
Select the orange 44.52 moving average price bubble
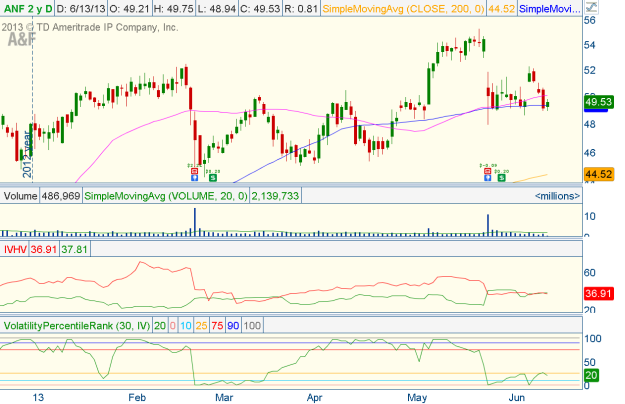[x=598, y=174]
